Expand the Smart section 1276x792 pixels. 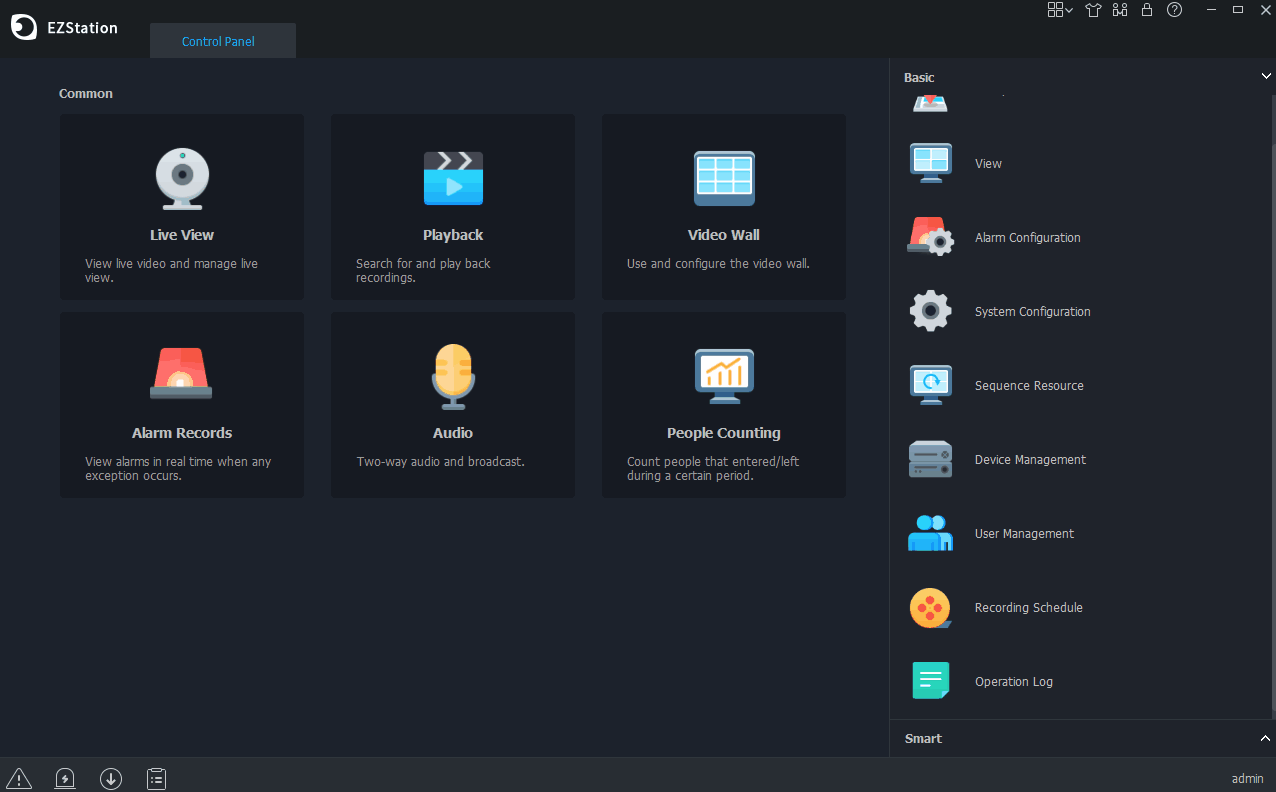1265,738
